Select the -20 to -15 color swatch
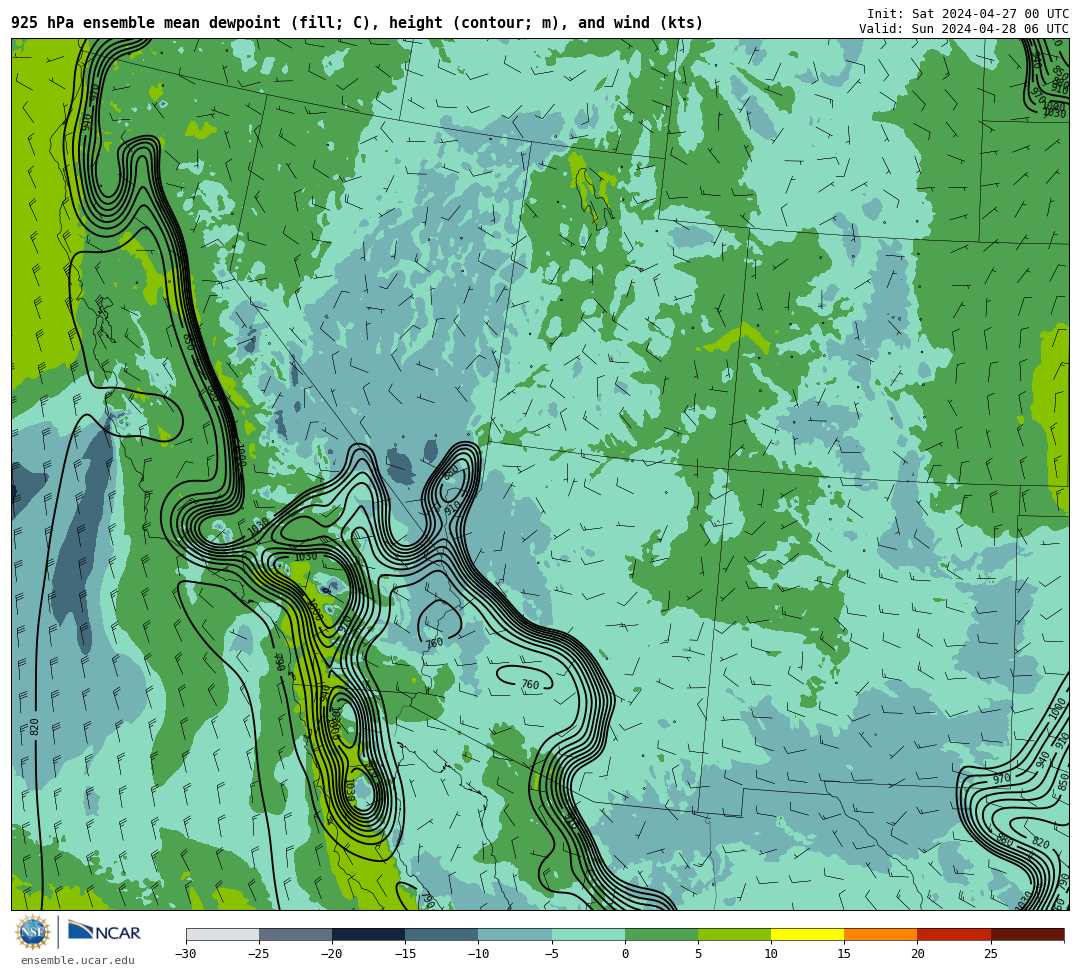 pos(368,934)
